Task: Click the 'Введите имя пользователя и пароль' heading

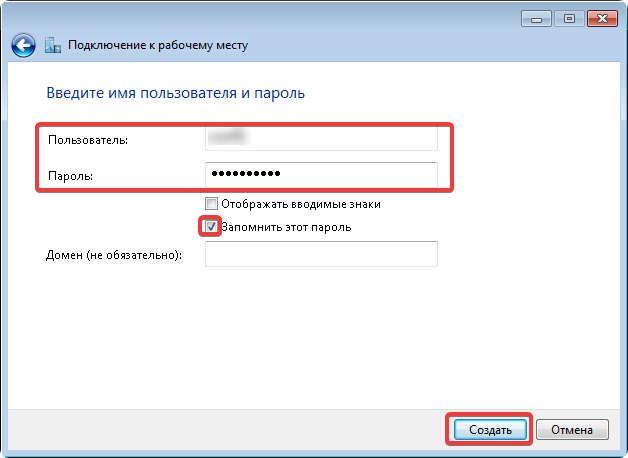Action: [175, 93]
